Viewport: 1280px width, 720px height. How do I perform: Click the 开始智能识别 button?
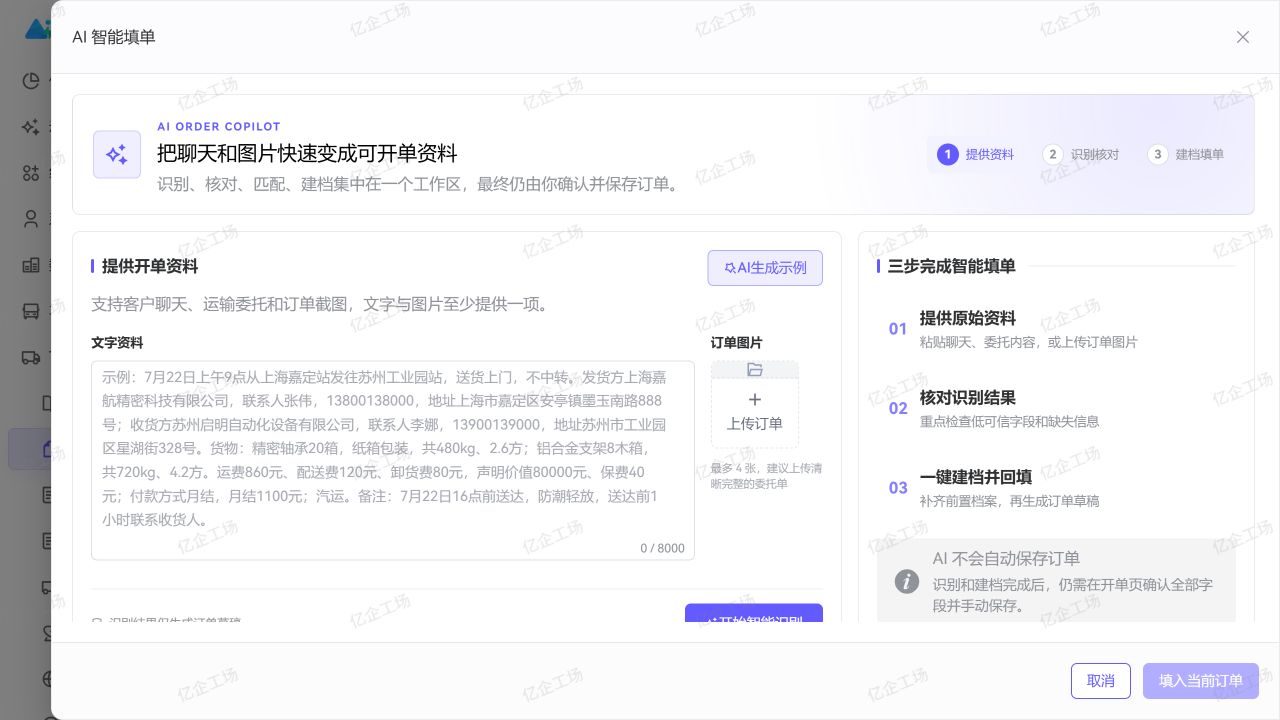754,614
